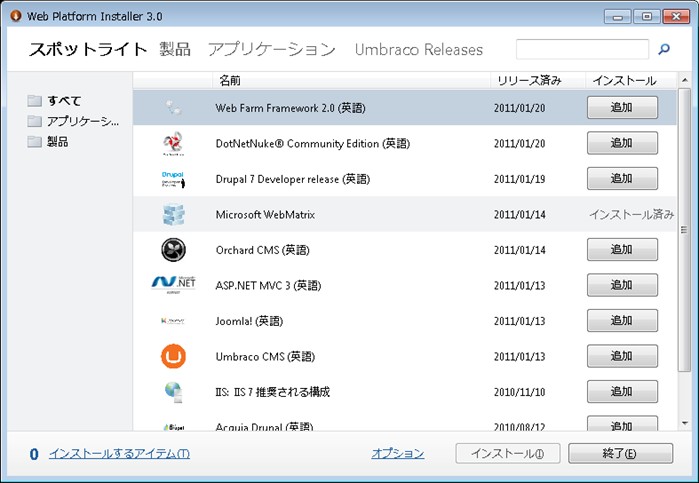This screenshot has width=699, height=483.
Task: Select Drupal 7 Developer release (英語) text
Action: (293, 179)
